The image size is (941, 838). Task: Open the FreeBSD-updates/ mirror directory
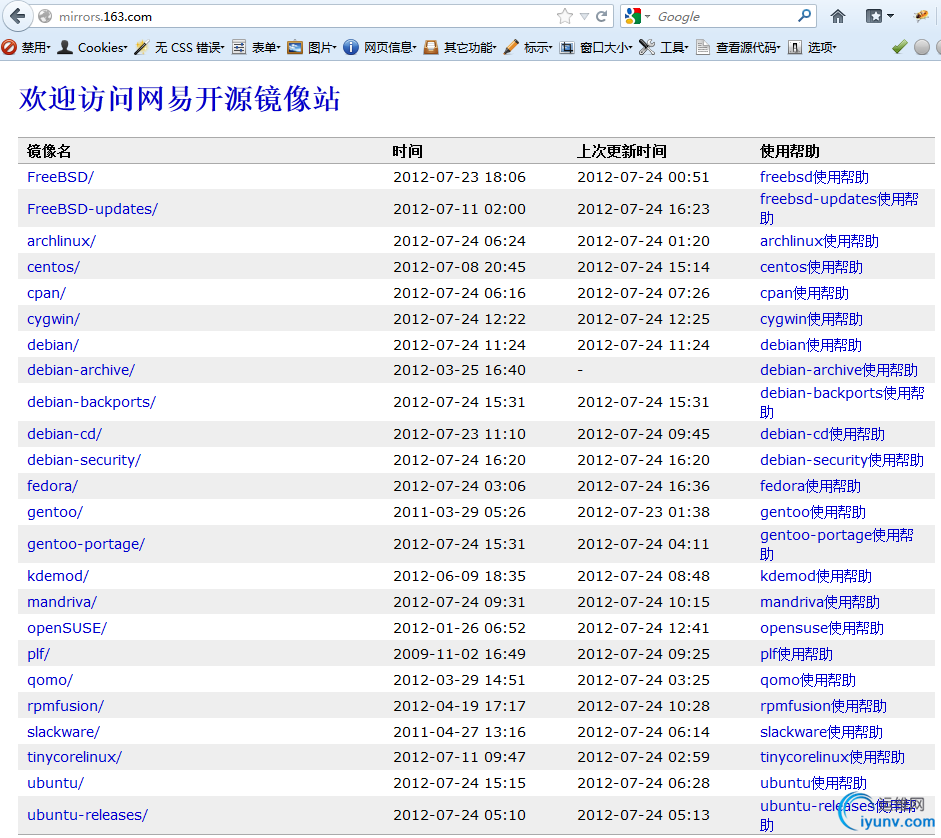point(92,209)
